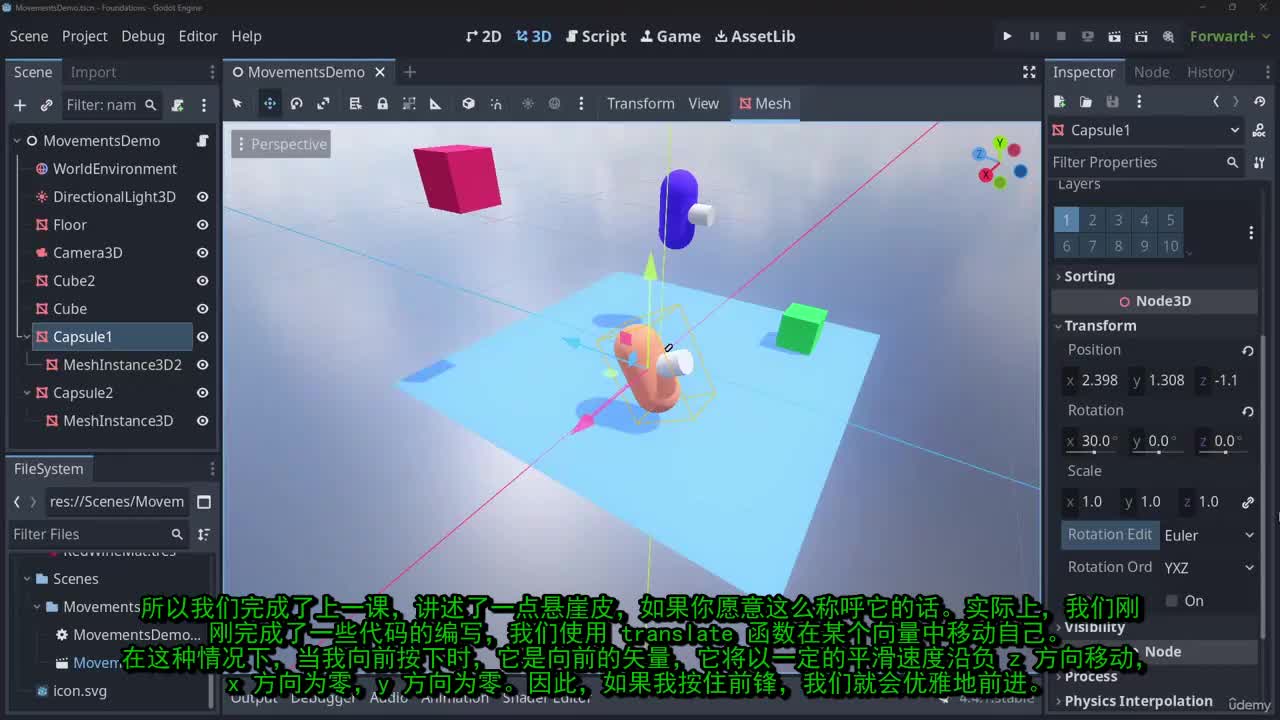Toggle visibility of MeshInstance3D2

202,365
